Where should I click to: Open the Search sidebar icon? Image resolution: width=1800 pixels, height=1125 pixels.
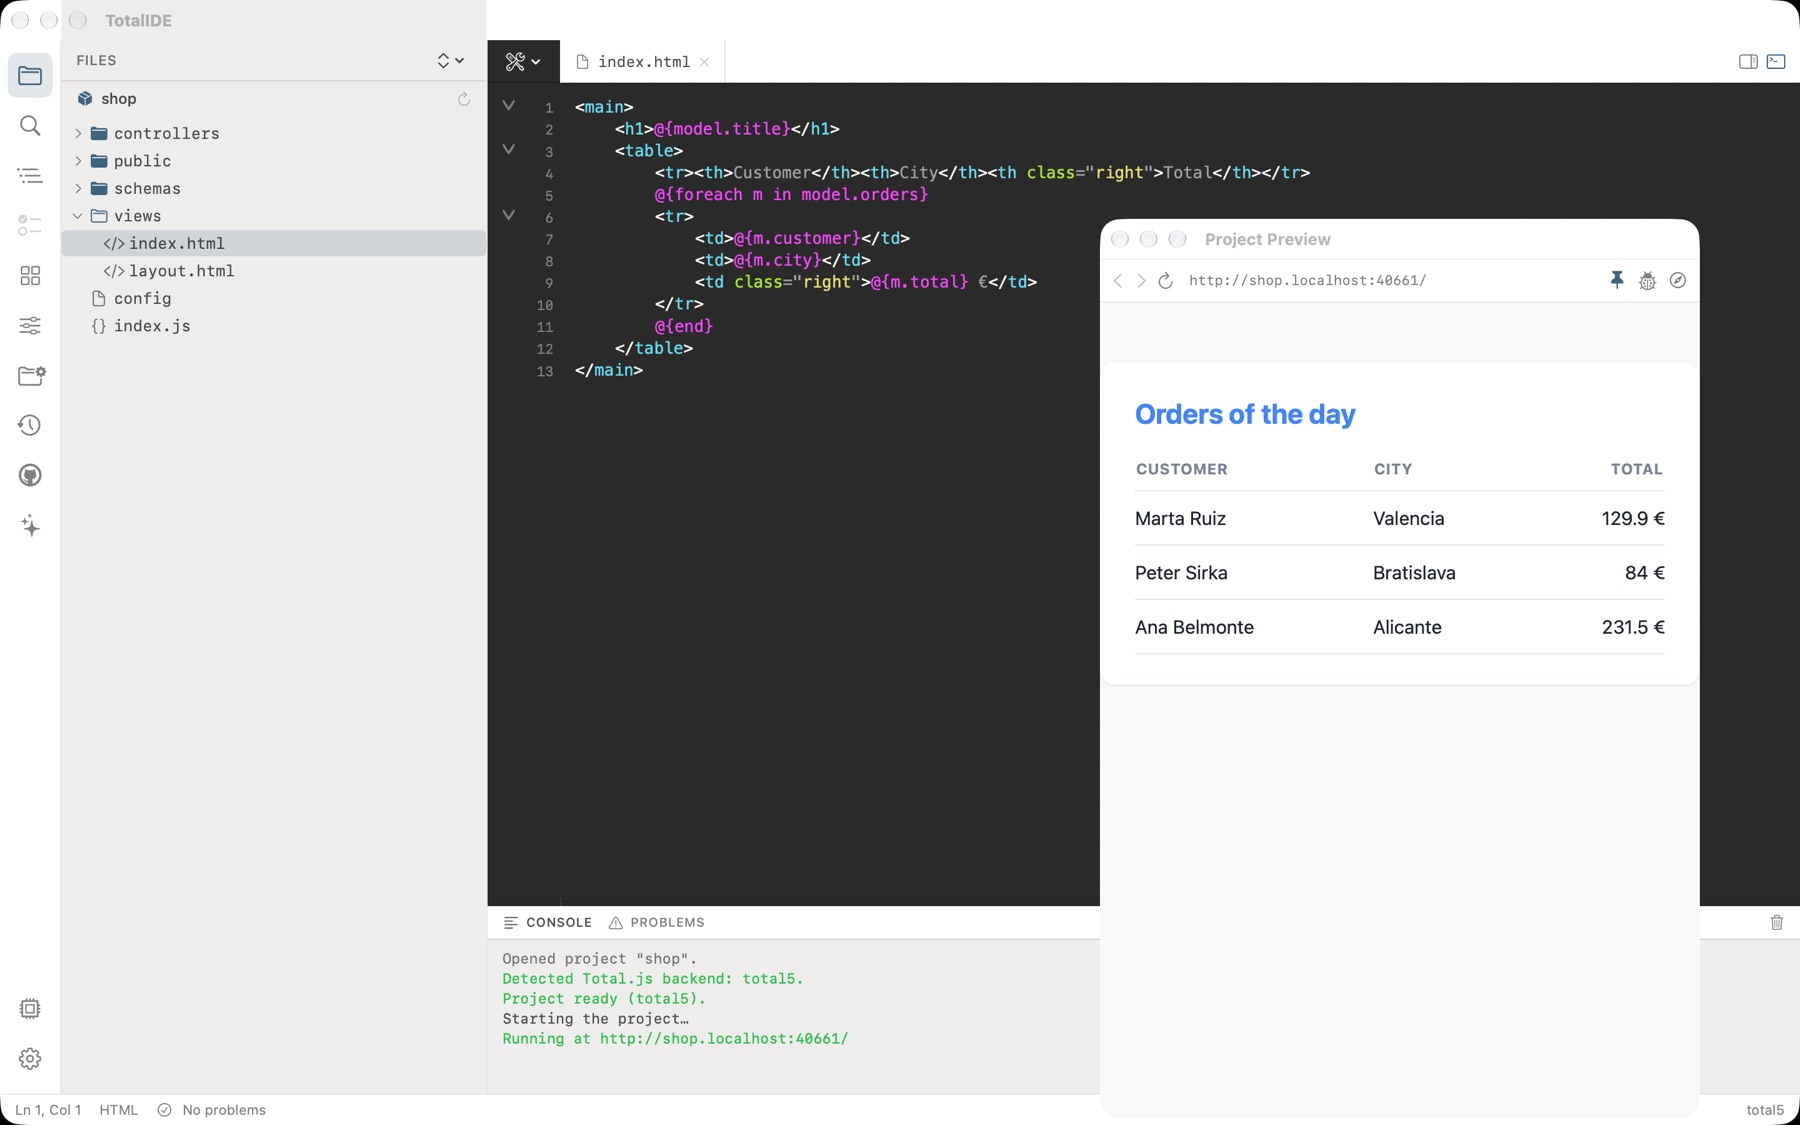coord(30,125)
